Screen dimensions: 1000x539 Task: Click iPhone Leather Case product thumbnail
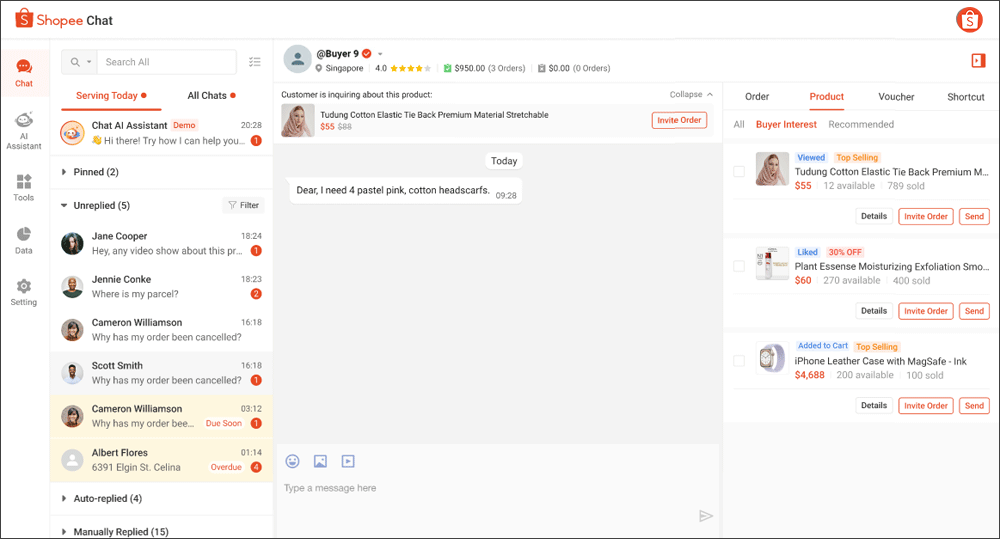tap(772, 358)
